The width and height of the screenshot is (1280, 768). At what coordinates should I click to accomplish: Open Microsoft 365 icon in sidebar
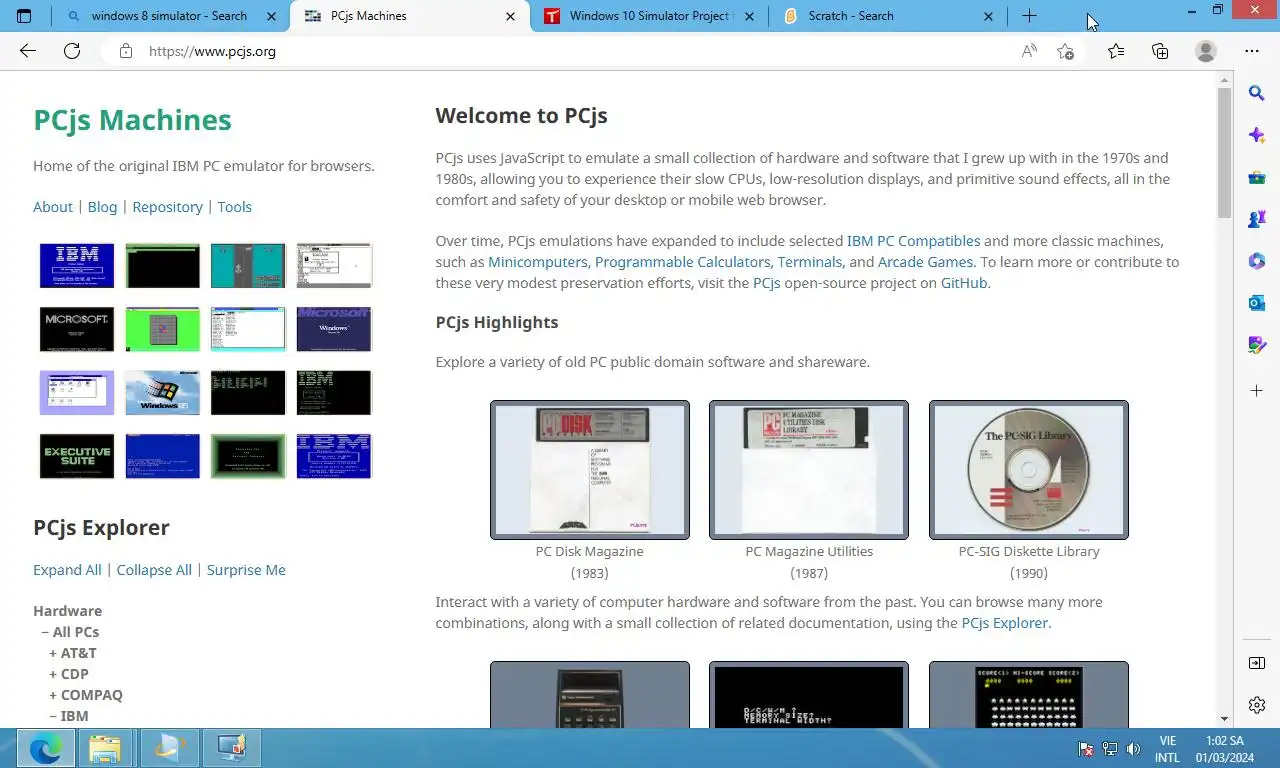point(1257,261)
